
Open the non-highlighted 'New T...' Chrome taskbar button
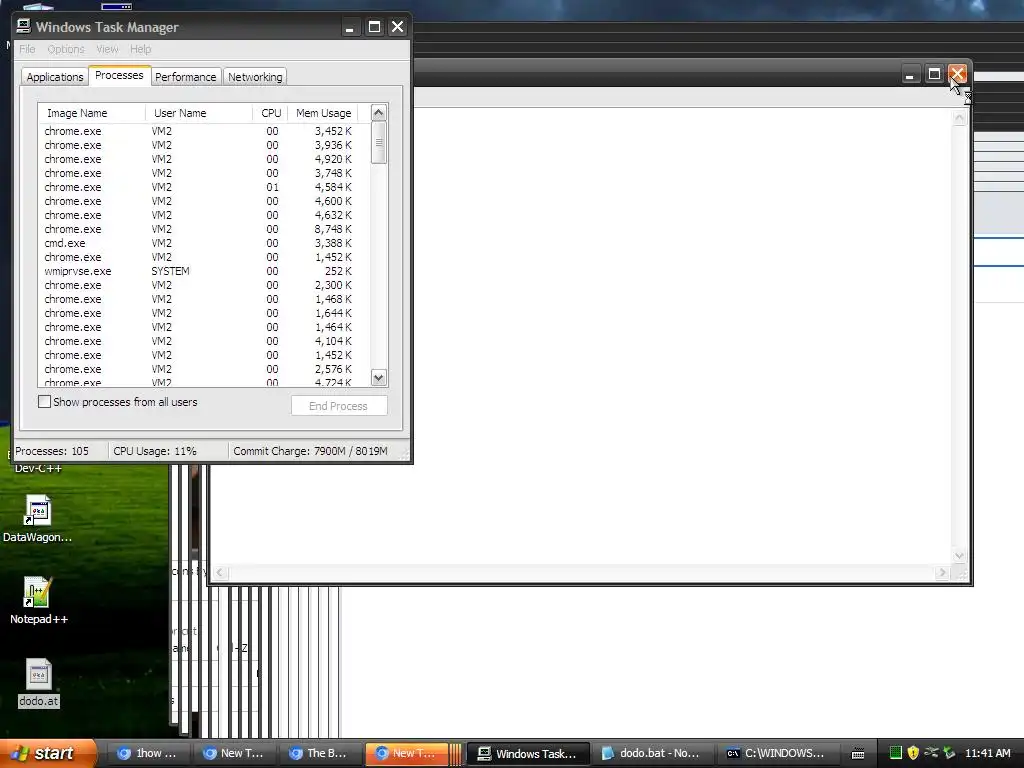pyautogui.click(x=232, y=753)
